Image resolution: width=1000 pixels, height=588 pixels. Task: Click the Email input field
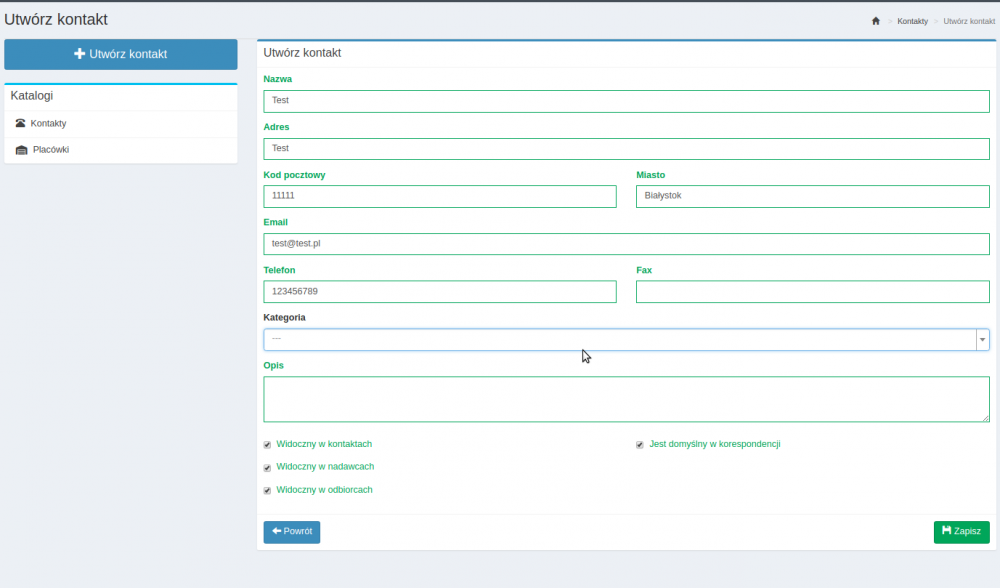coord(626,244)
